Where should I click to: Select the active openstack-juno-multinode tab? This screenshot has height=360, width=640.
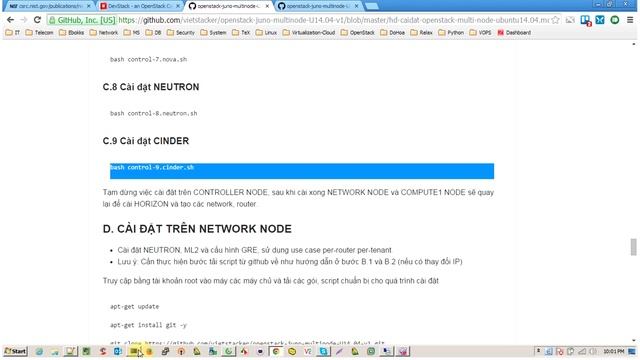click(x=228, y=6)
